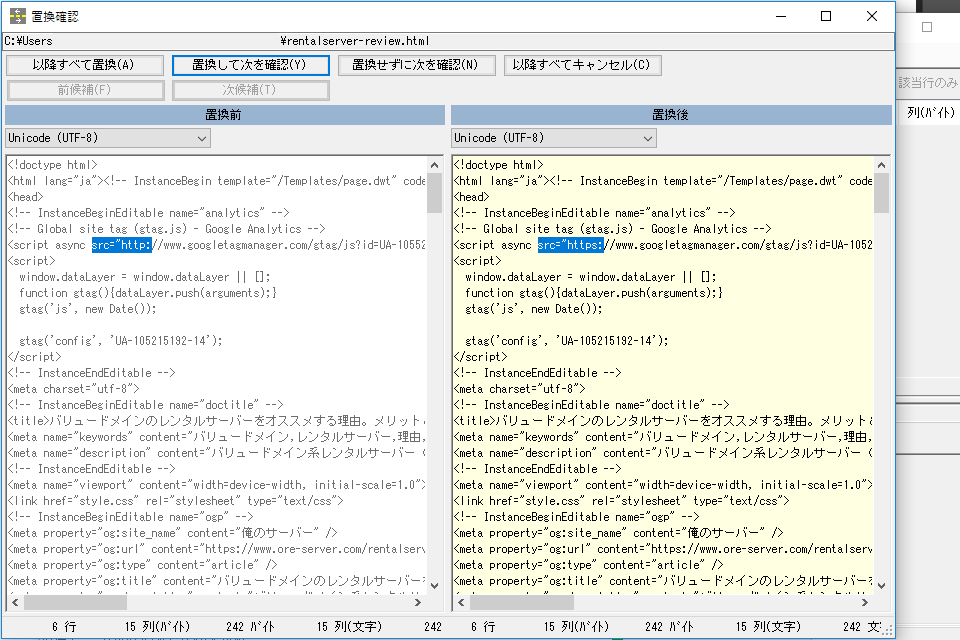This screenshot has width=960, height=640.
Task: Click the viewport meta line in 置換後 pane
Action: pos(663,485)
